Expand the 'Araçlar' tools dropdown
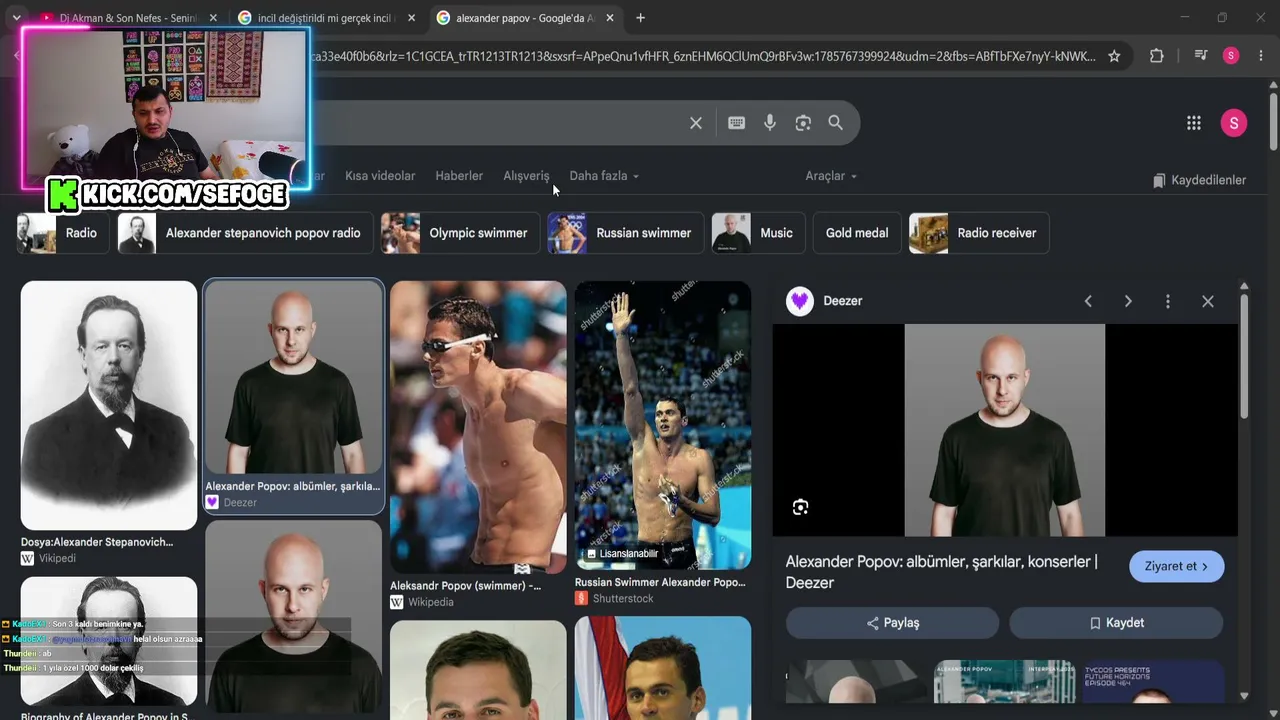The image size is (1280, 720). pos(831,176)
